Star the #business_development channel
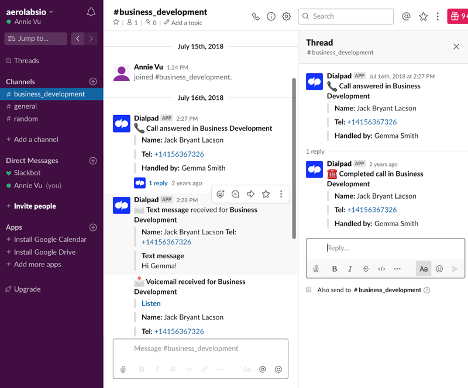The height and width of the screenshot is (388, 468). click(116, 22)
